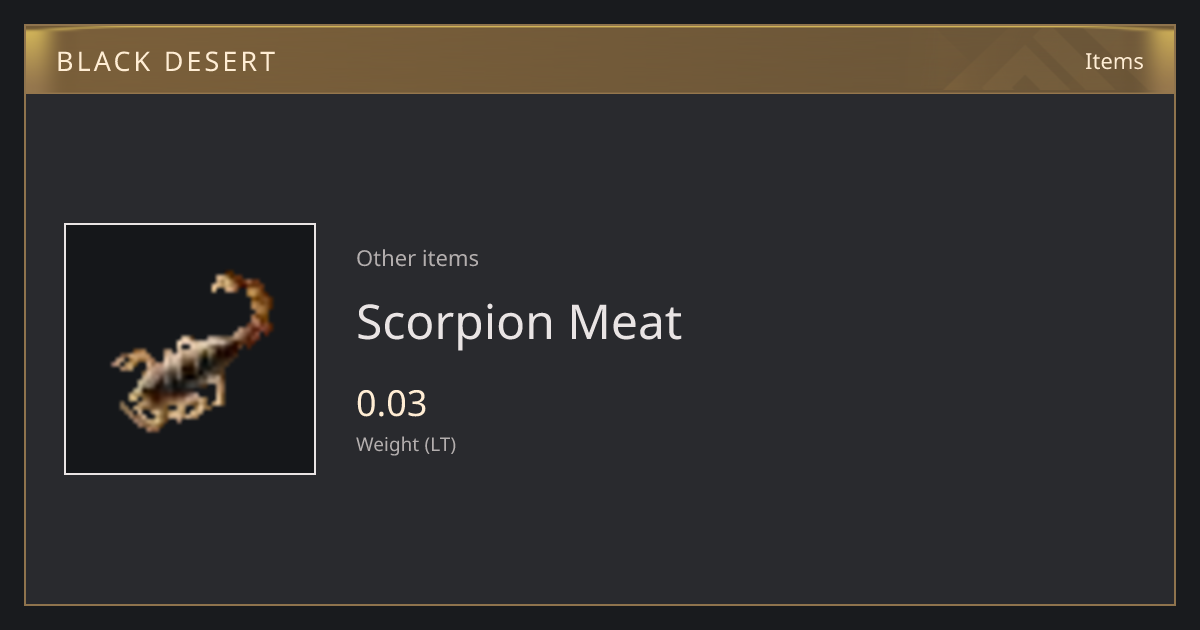
Task: Open the BLACK DESERT header title
Action: click(166, 62)
